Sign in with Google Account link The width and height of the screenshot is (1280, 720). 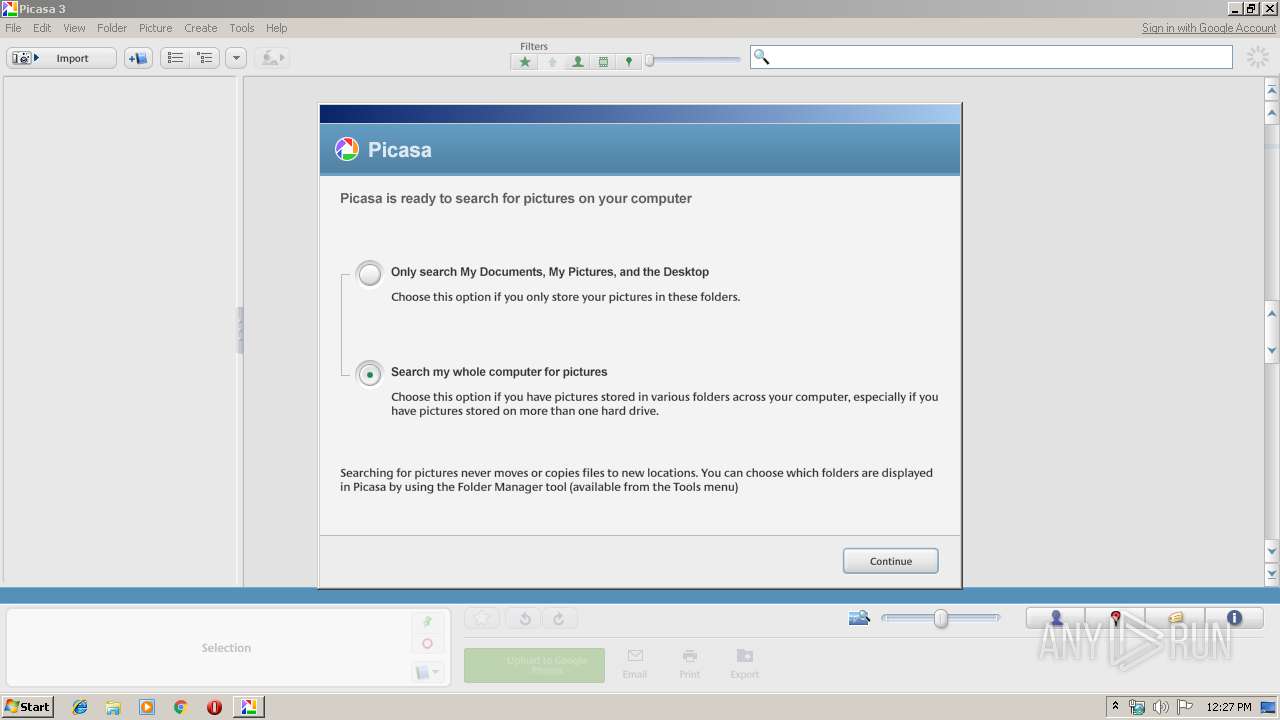click(x=1209, y=28)
